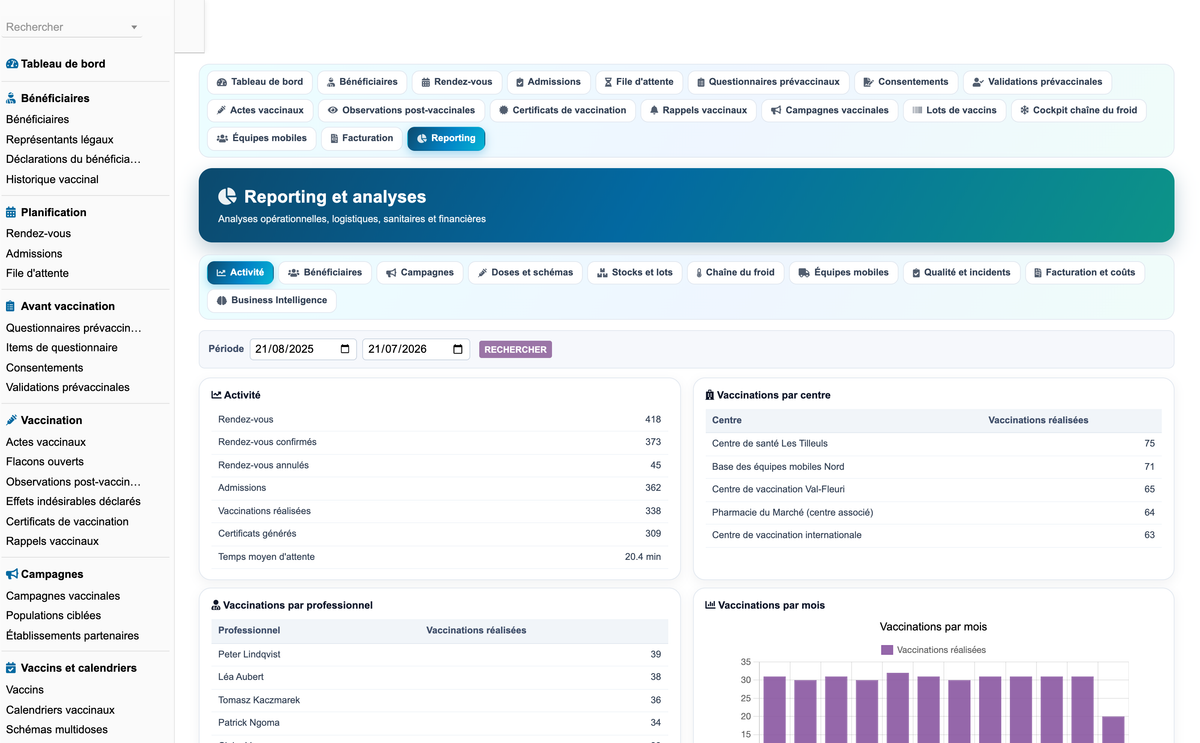Click the Campagnes megaphone icon in sidebar
1200x743 pixels.
12,574
